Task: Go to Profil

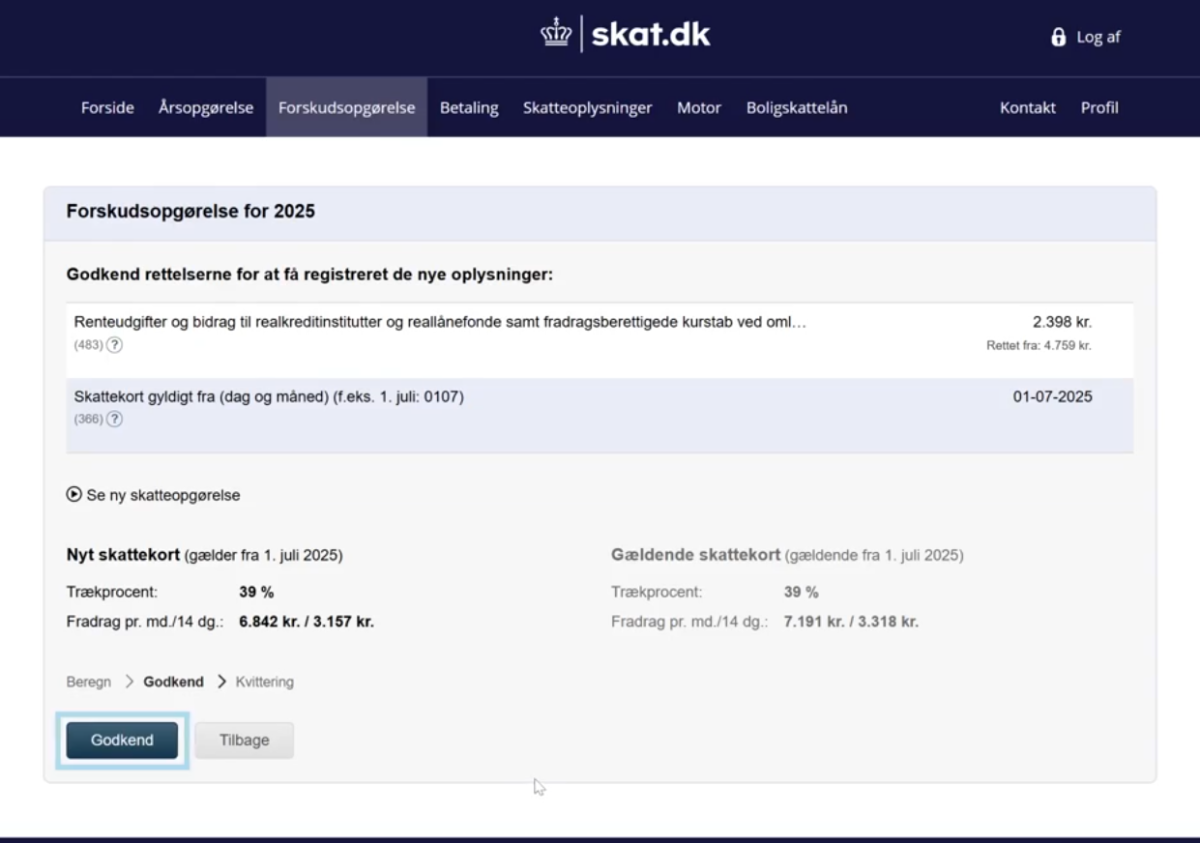Action: click(1099, 107)
